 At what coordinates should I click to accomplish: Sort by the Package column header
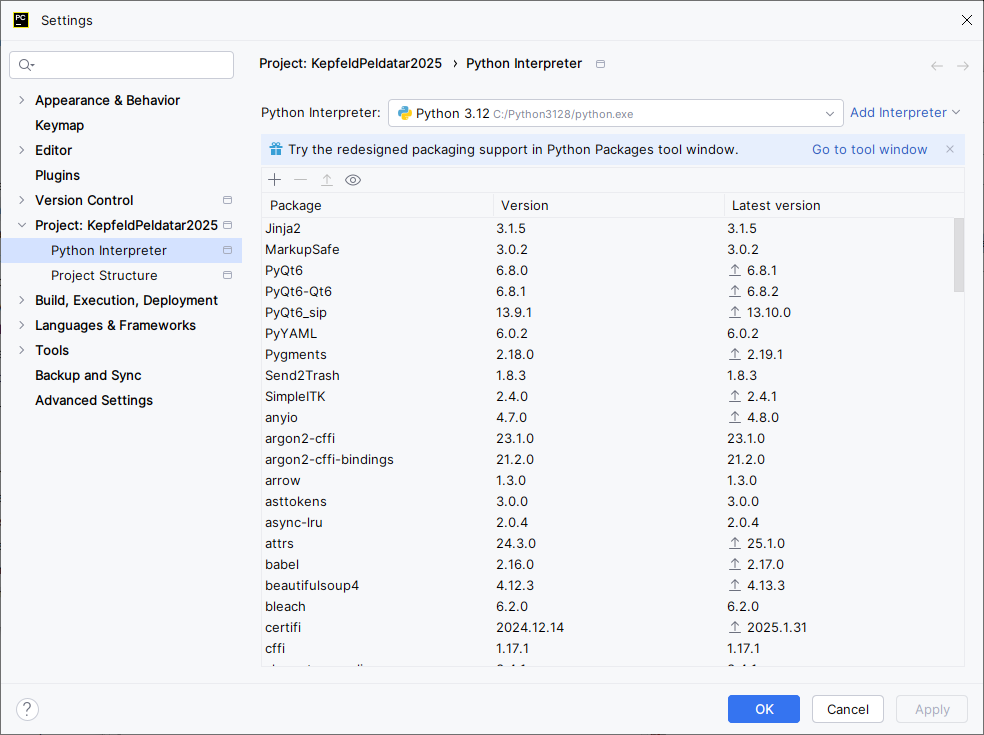click(377, 205)
